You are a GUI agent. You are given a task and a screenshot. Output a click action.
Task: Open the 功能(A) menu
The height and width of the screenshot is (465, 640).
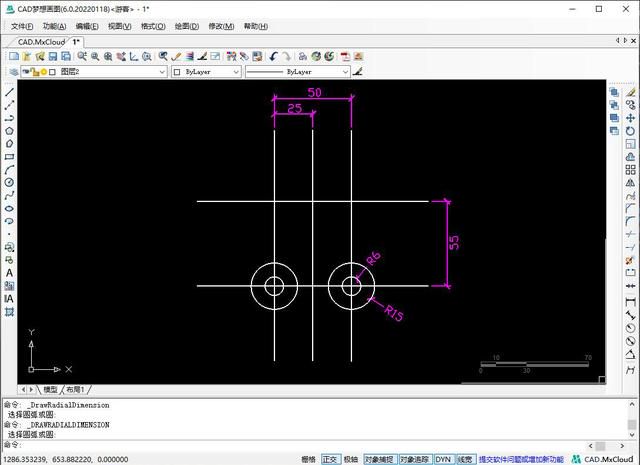tap(55, 27)
